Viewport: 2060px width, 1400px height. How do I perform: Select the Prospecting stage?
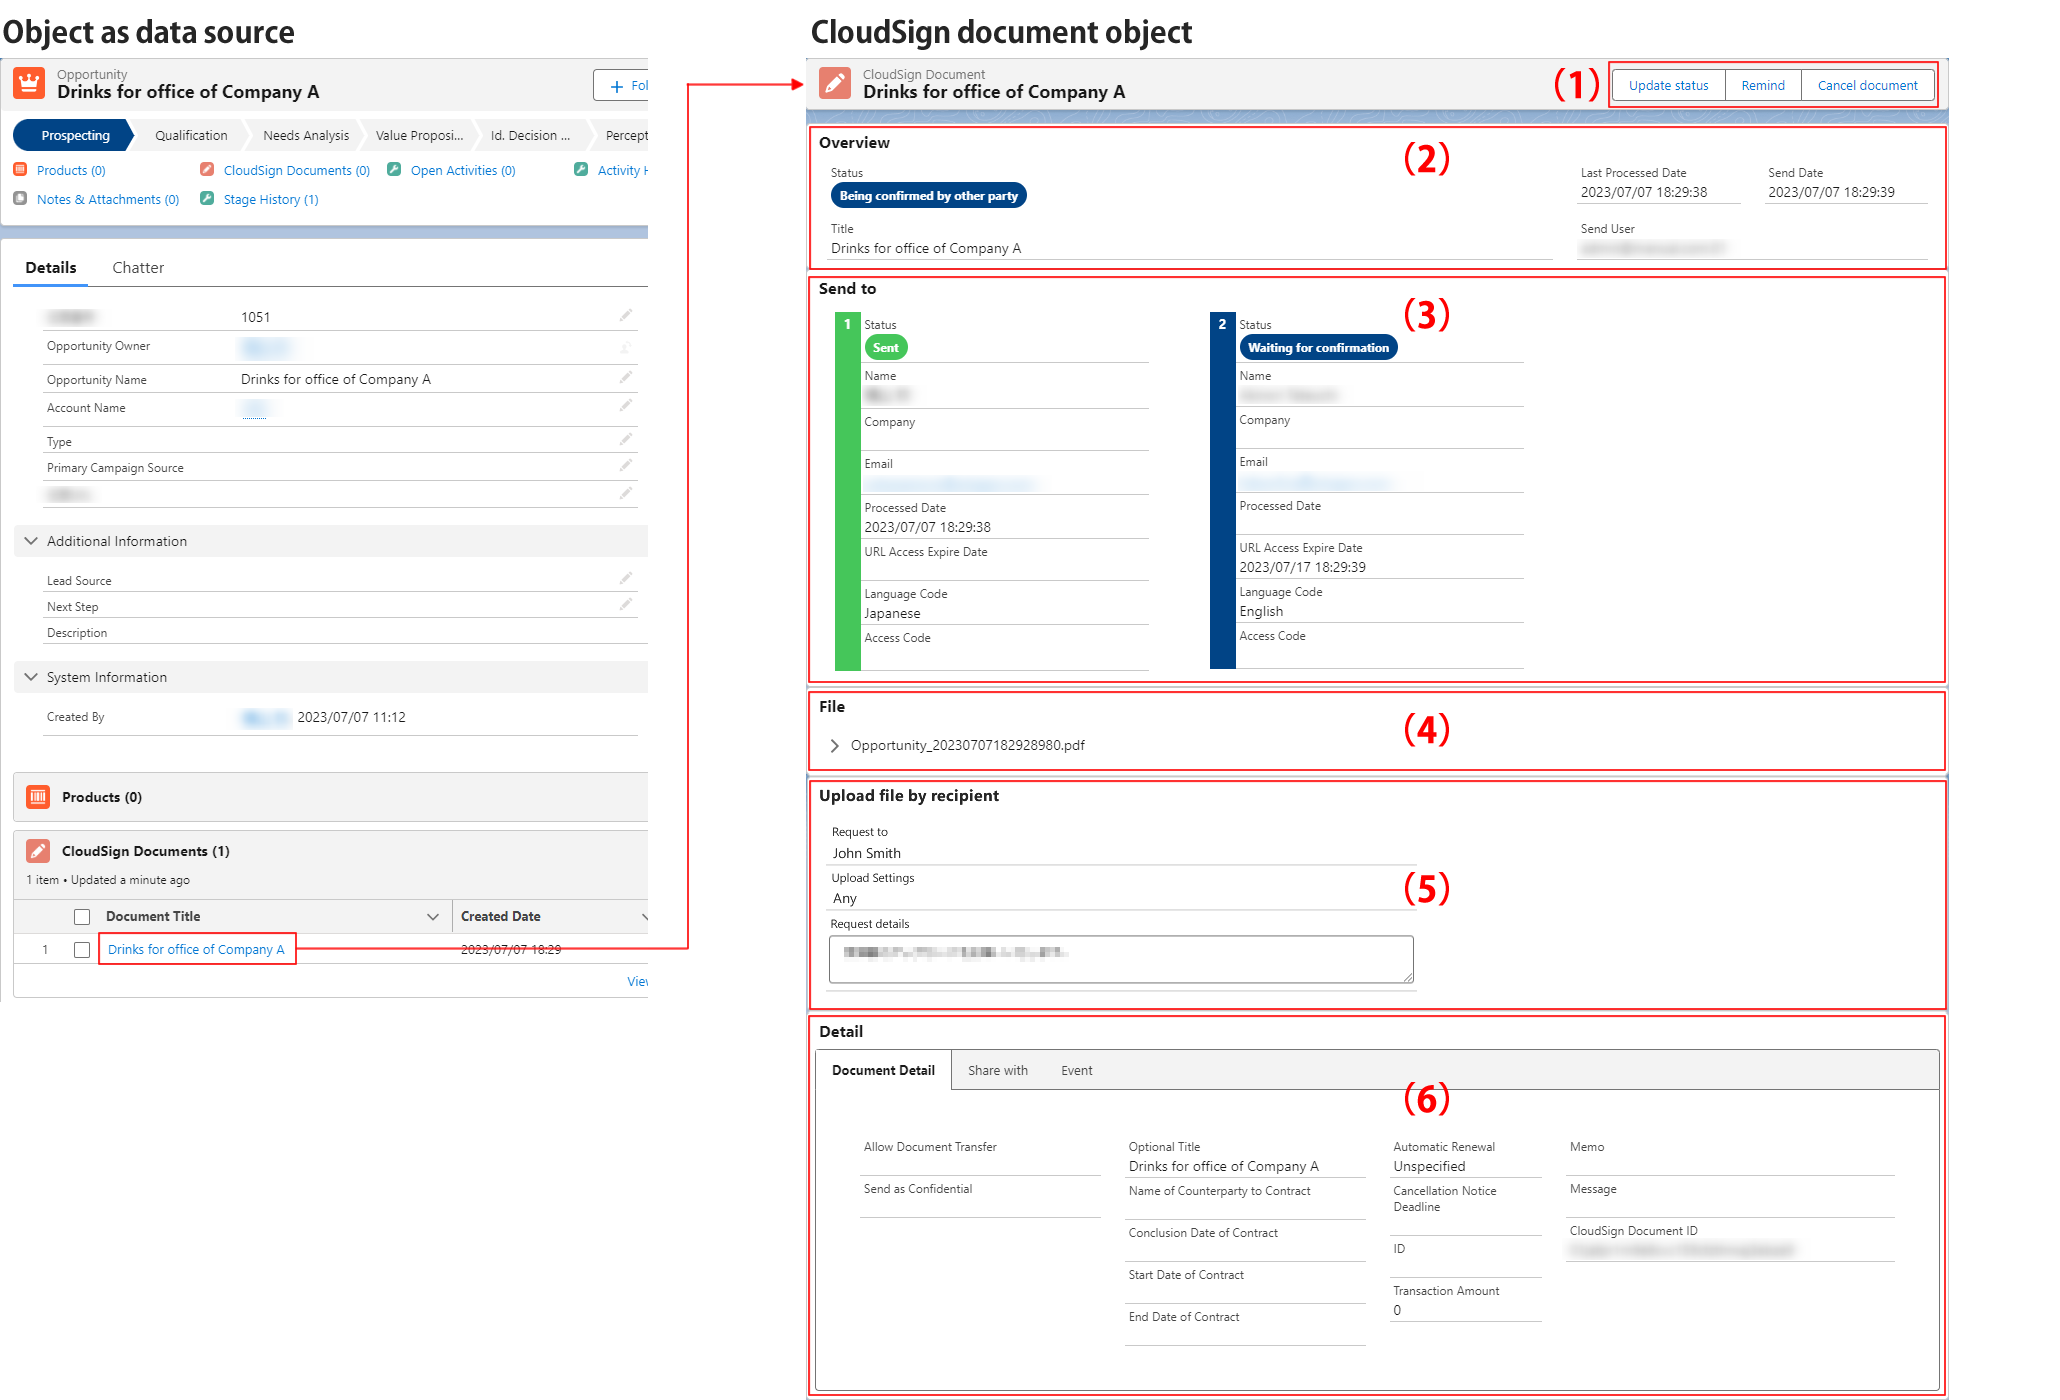click(75, 136)
